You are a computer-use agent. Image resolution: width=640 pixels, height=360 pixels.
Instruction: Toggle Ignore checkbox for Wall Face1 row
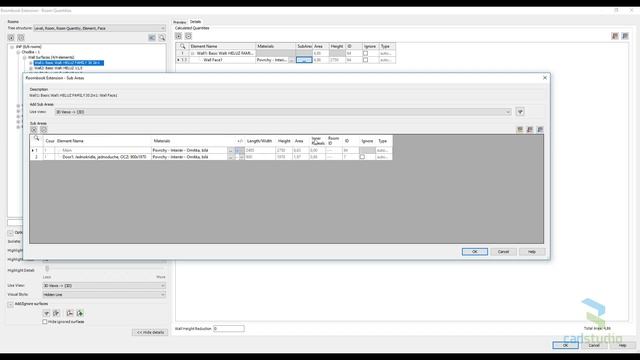[x=365, y=60]
